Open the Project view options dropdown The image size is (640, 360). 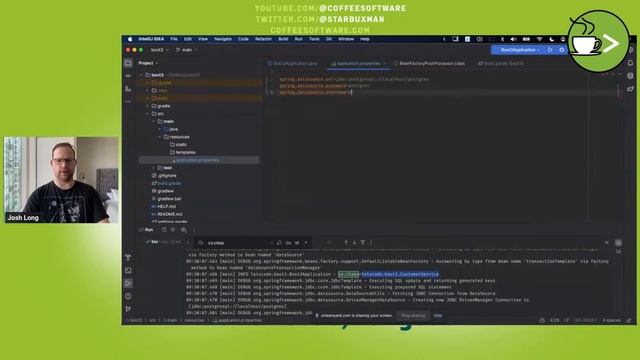[x=148, y=63]
